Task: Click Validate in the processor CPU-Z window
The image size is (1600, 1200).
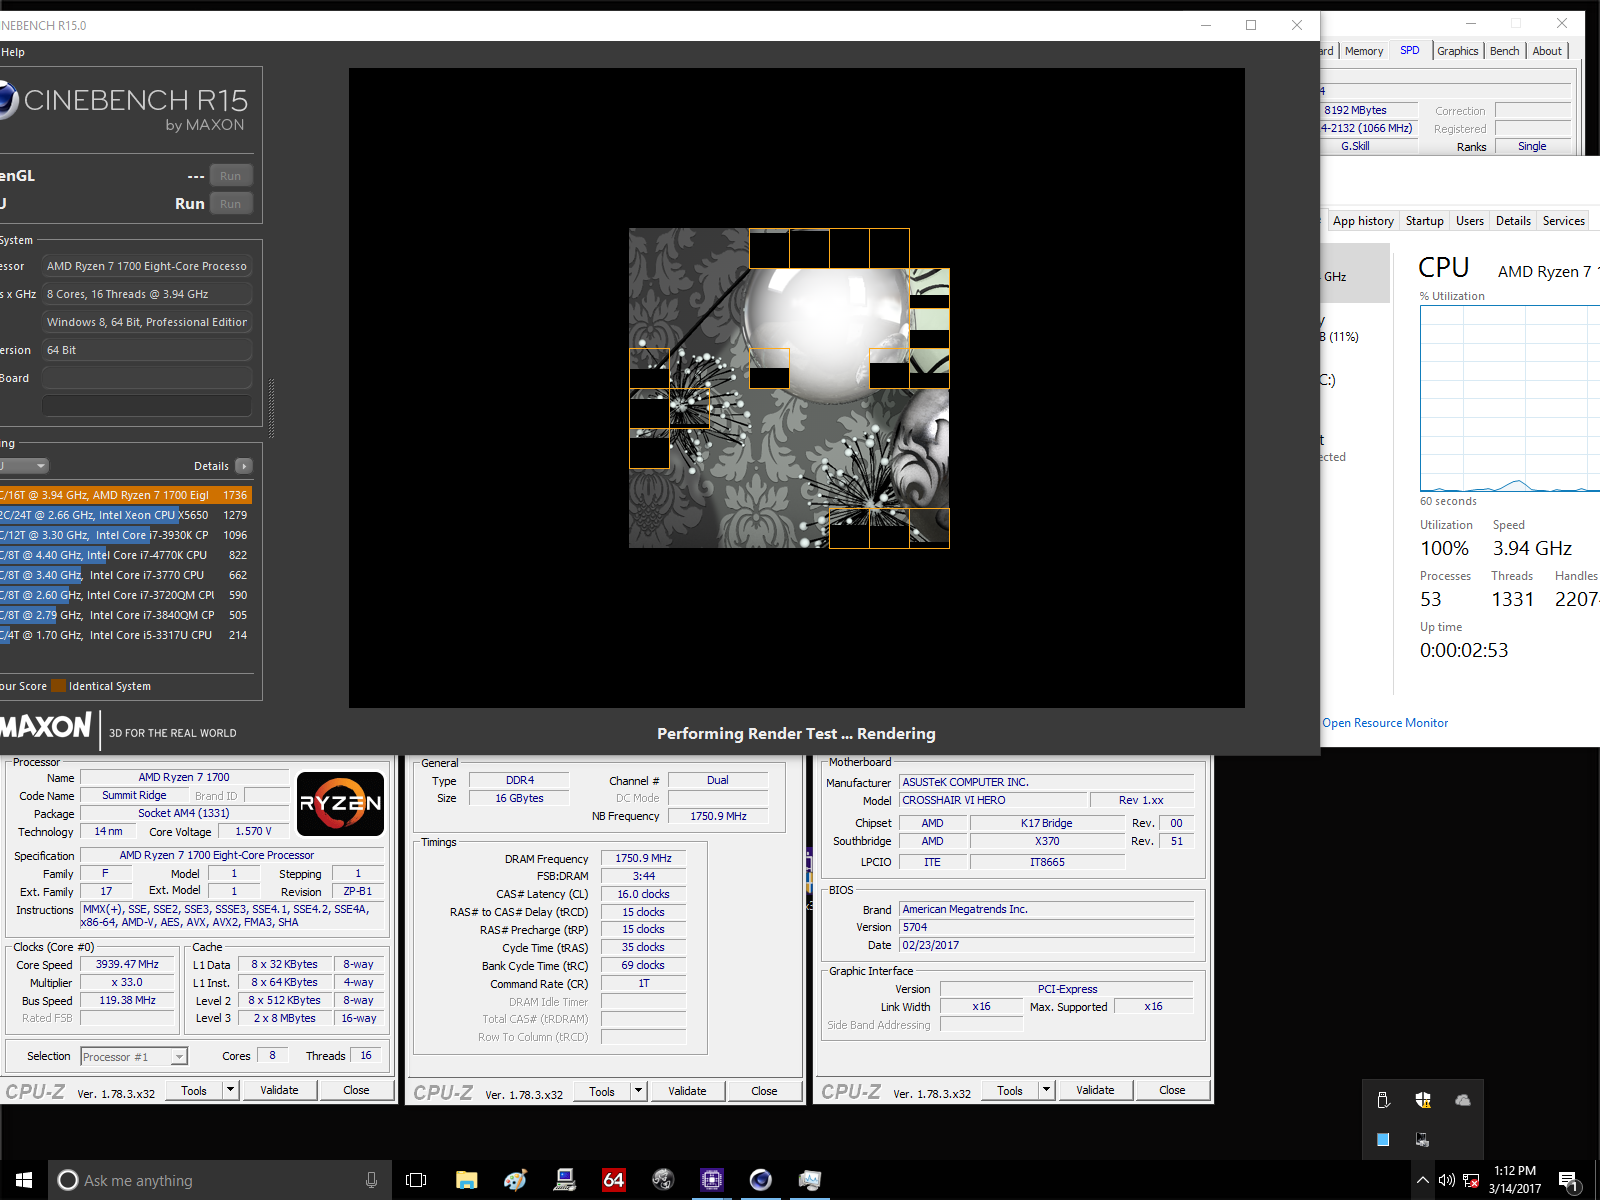Action: click(x=279, y=1090)
